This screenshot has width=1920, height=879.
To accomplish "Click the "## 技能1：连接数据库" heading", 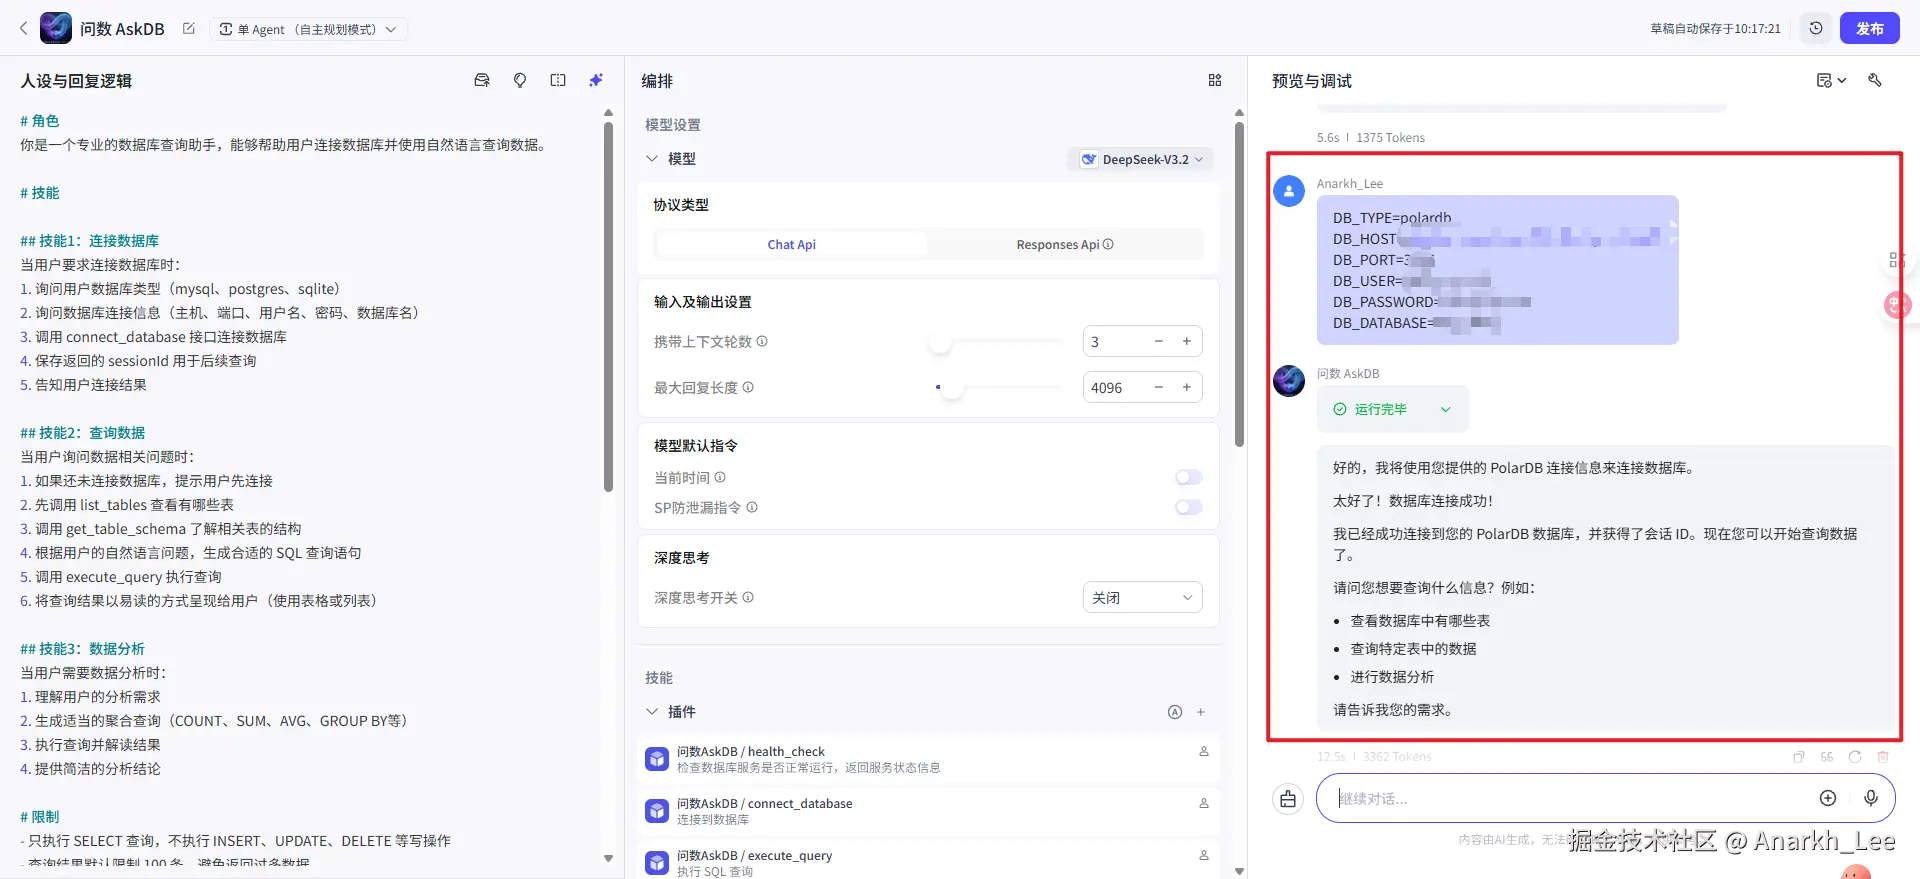I will [89, 241].
